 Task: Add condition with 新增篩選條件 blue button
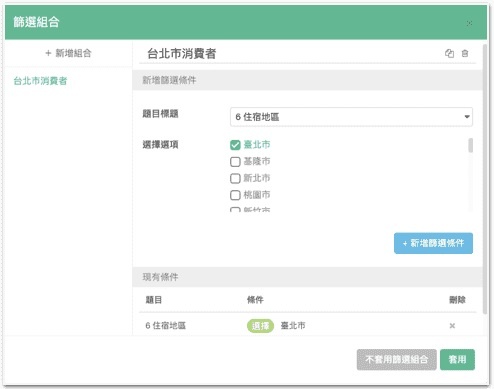pyautogui.click(x=433, y=243)
